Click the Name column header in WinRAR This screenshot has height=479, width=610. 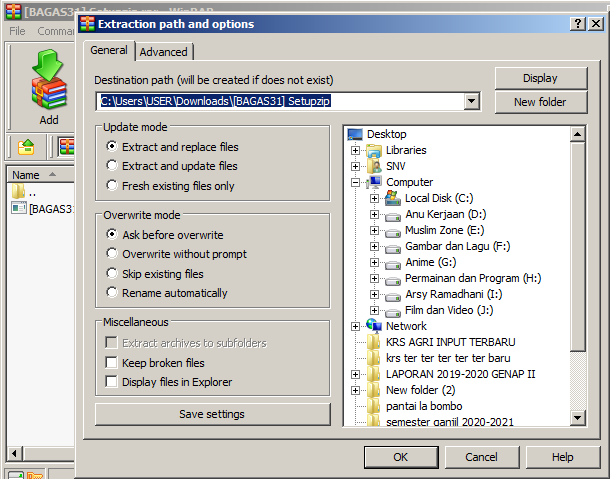tap(40, 175)
